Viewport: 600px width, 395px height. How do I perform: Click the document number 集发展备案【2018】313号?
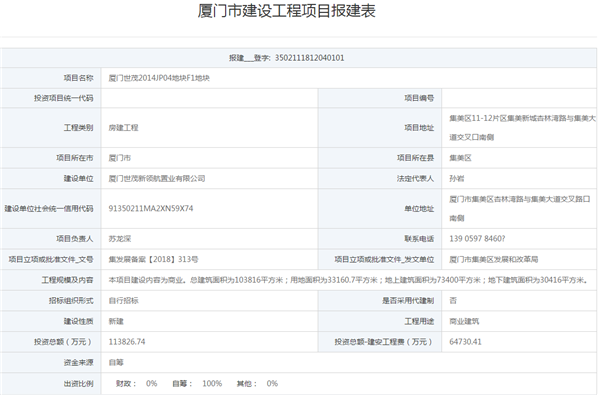[x=153, y=260]
